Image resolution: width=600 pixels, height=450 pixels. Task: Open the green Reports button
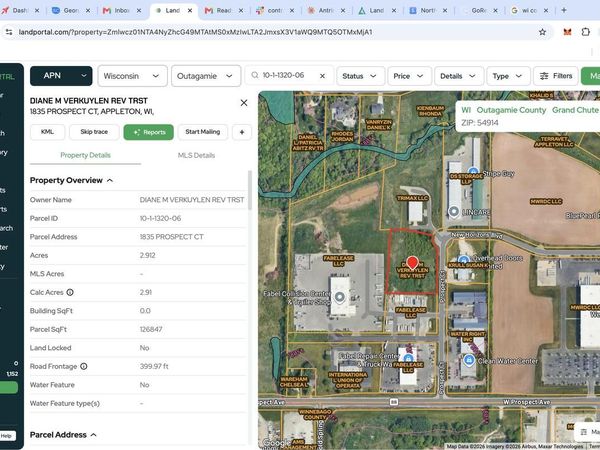[x=148, y=132]
